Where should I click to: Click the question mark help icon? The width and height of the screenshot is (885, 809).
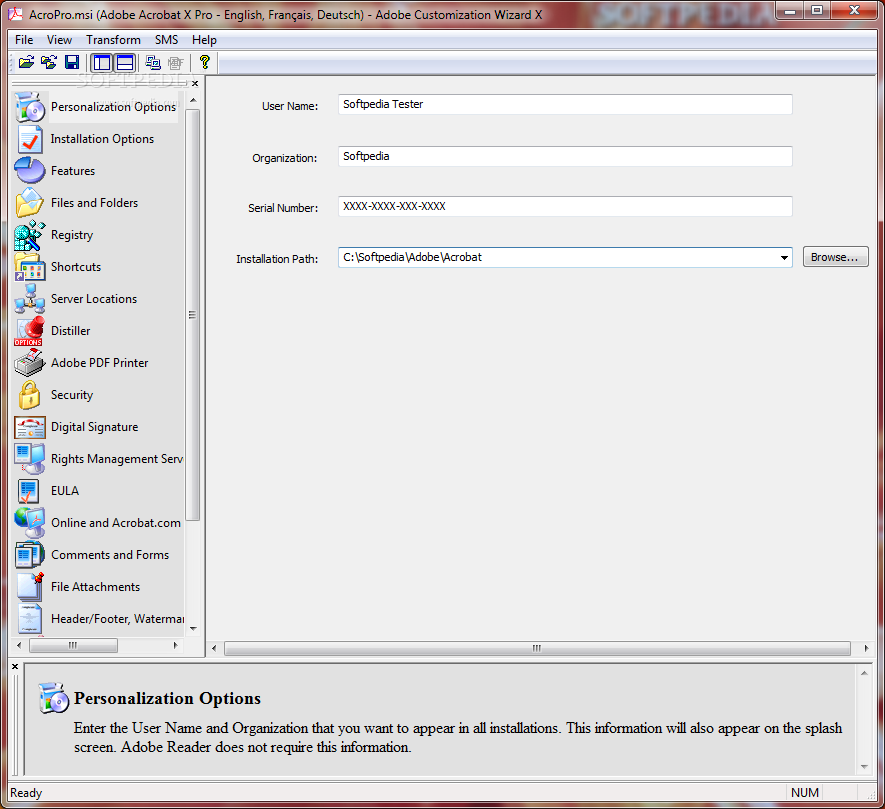point(205,62)
